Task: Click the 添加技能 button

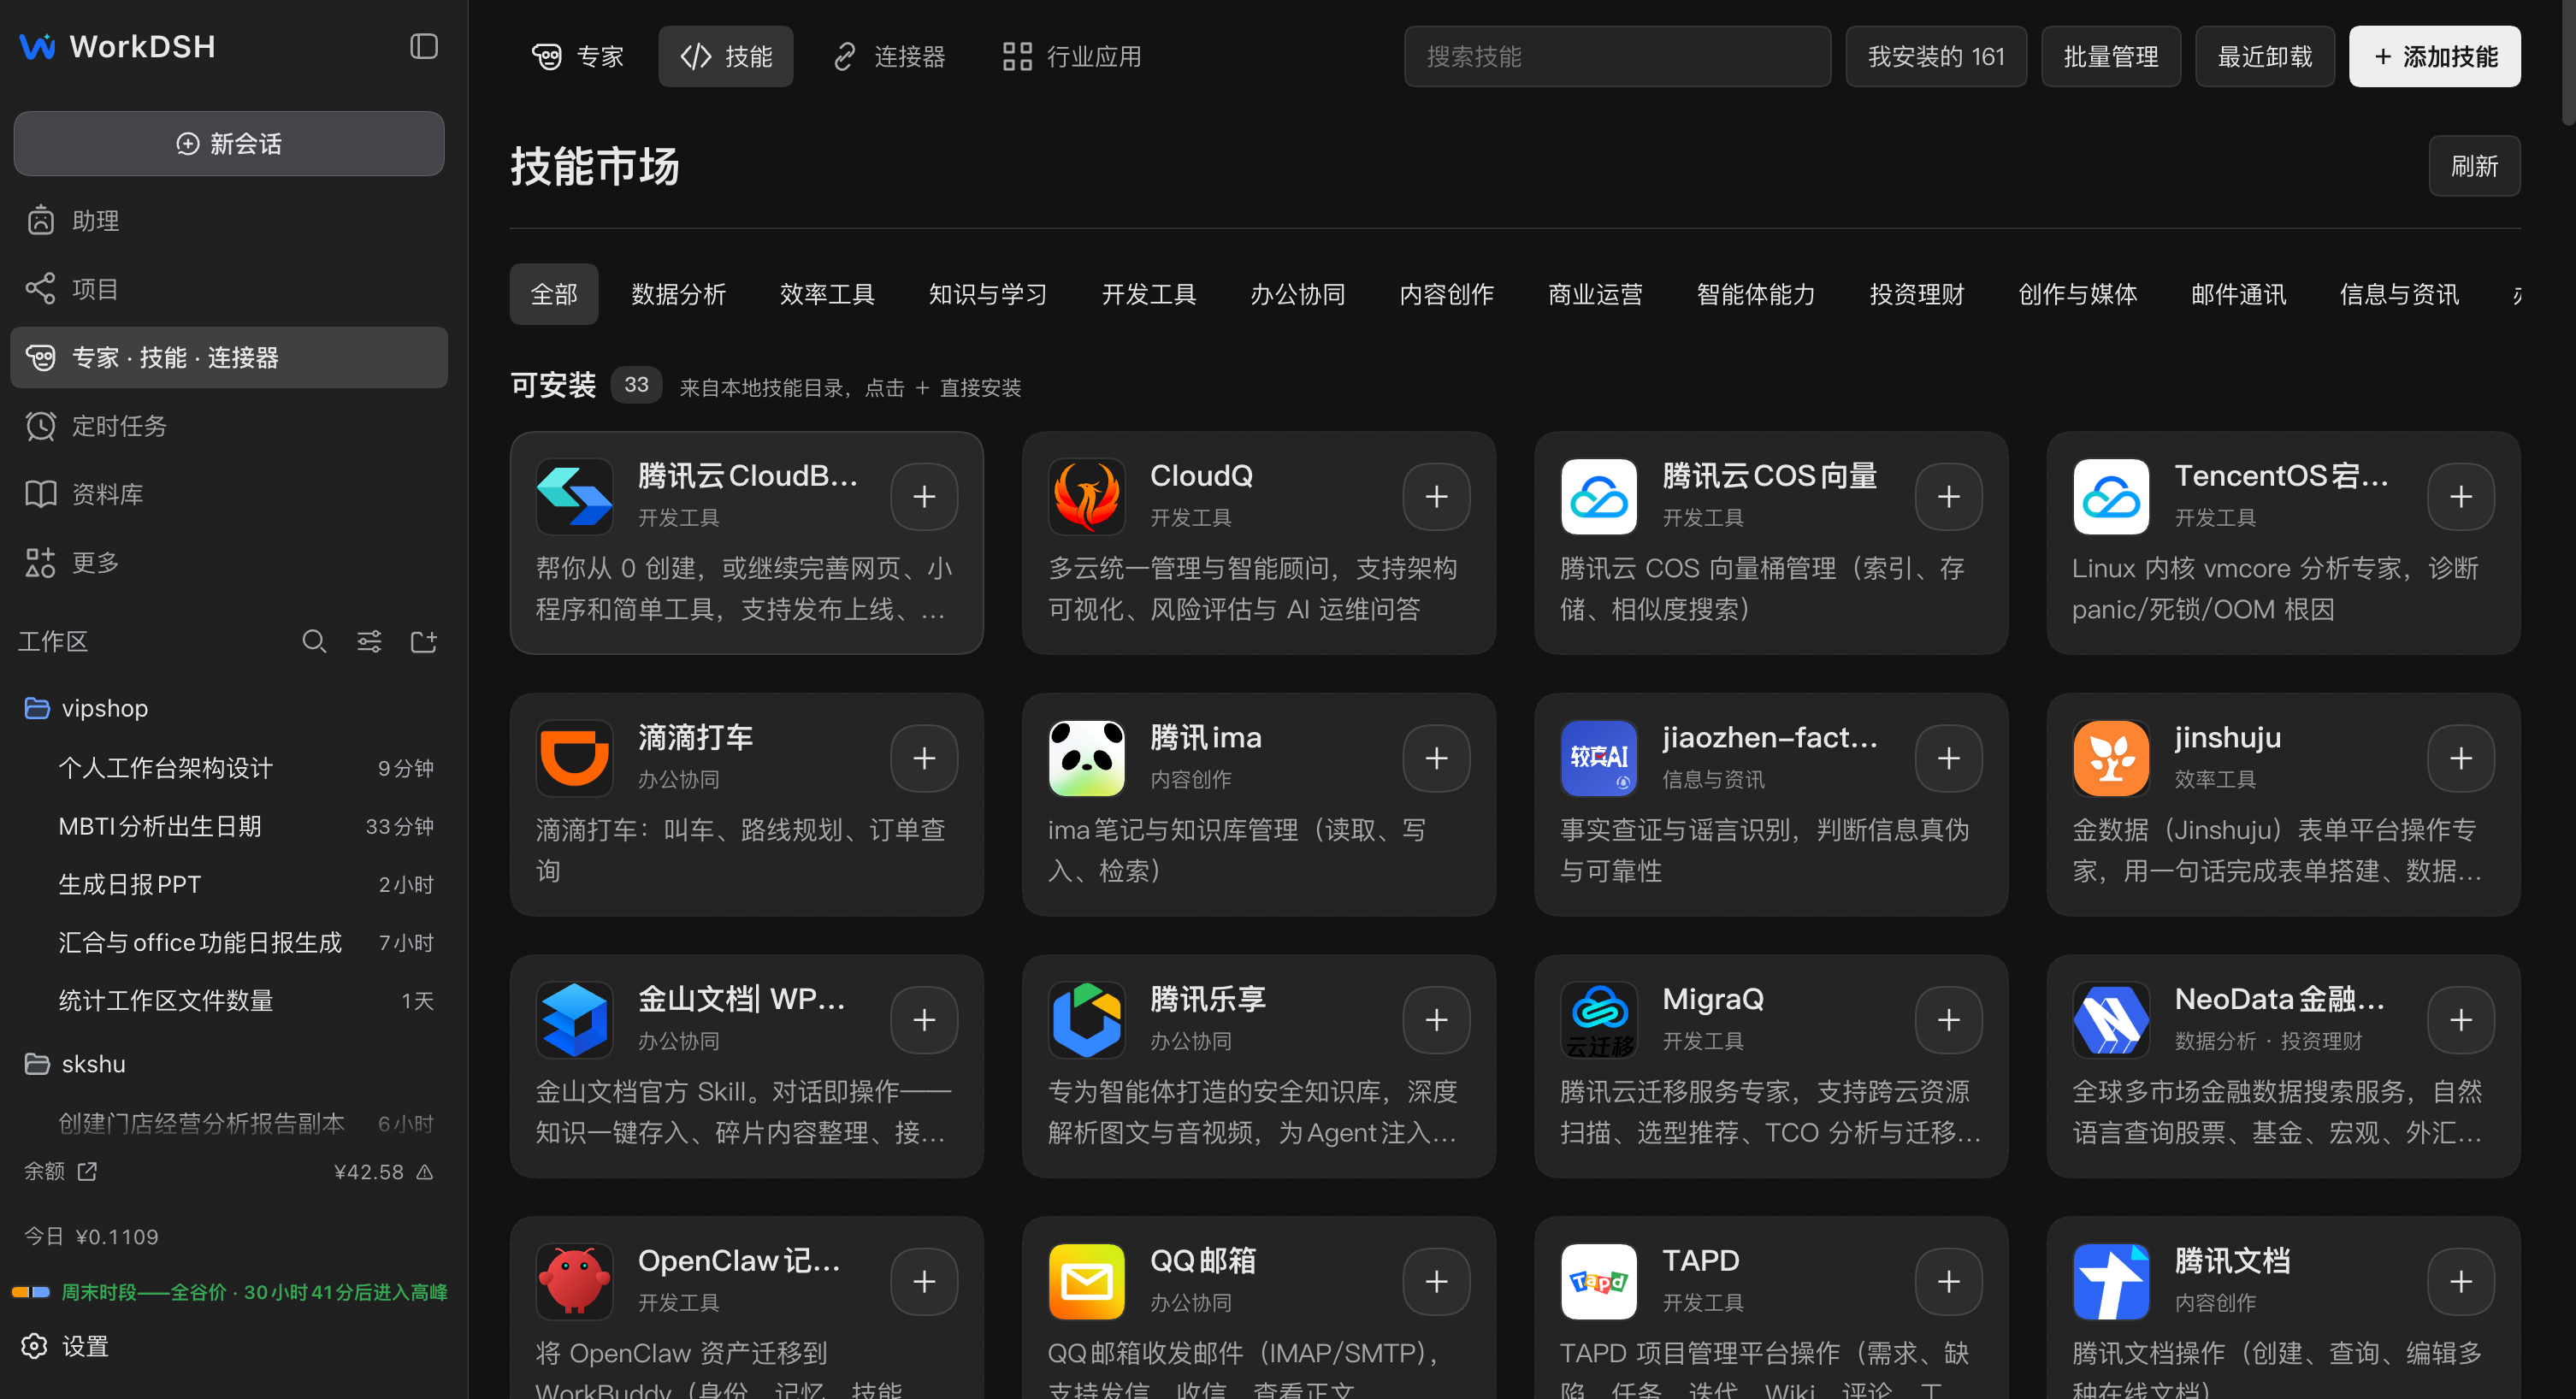Action: [x=2434, y=56]
